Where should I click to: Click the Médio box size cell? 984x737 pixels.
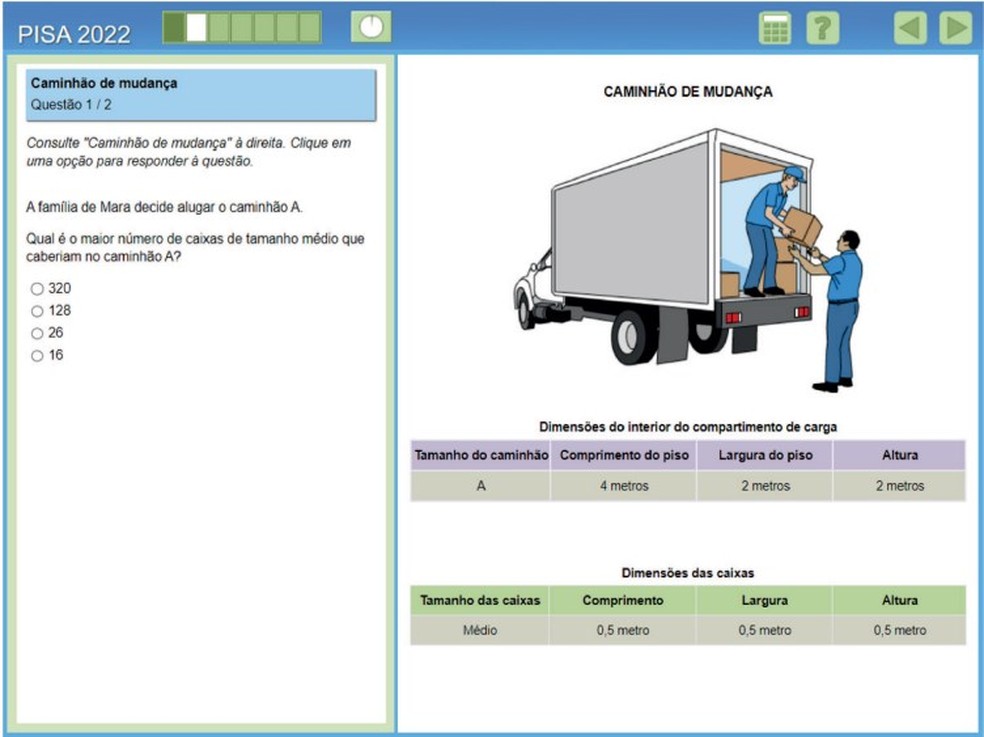(480, 631)
